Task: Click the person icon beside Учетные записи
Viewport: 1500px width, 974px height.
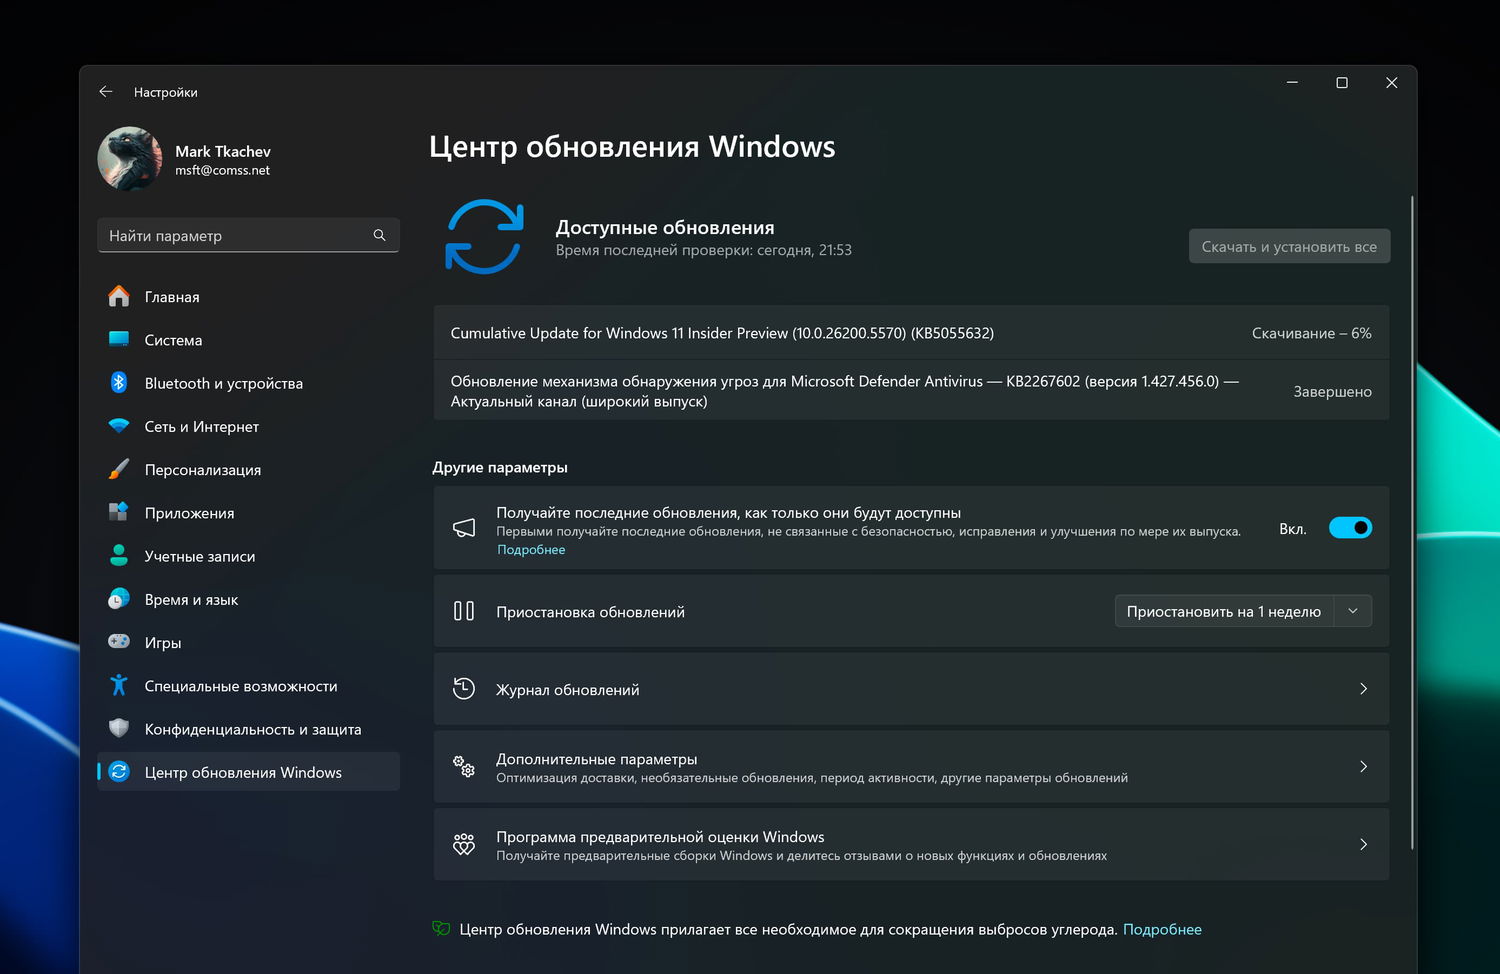Action: point(119,556)
